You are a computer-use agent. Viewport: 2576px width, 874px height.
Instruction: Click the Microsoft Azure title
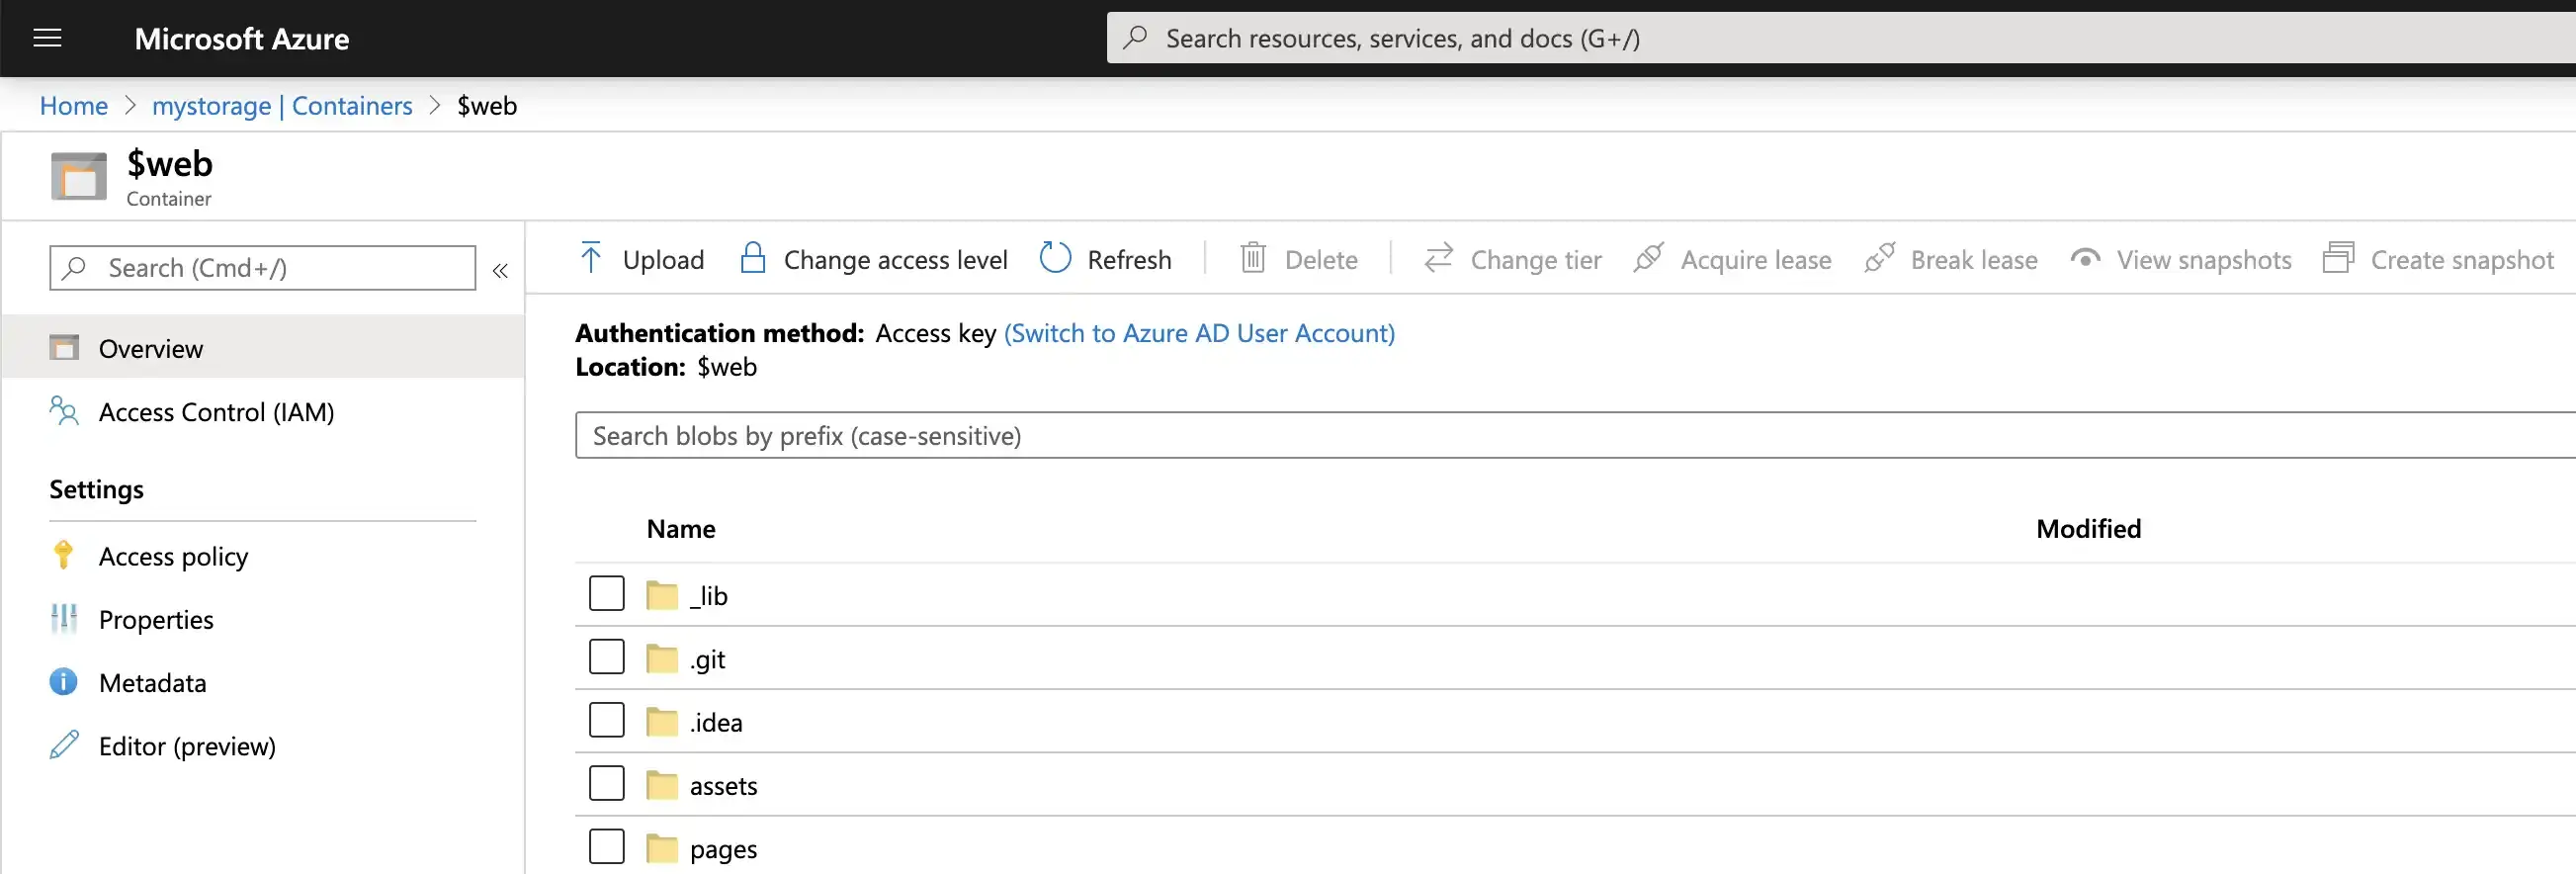(241, 38)
